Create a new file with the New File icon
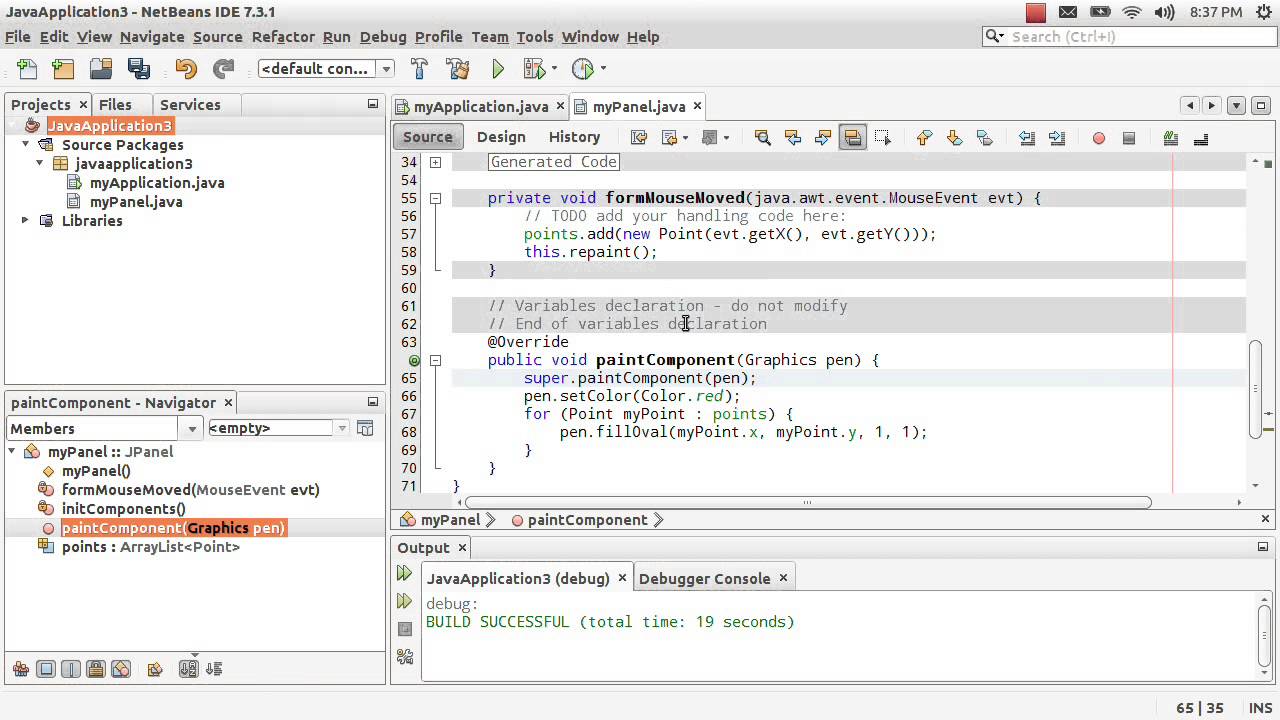 pyautogui.click(x=27, y=69)
